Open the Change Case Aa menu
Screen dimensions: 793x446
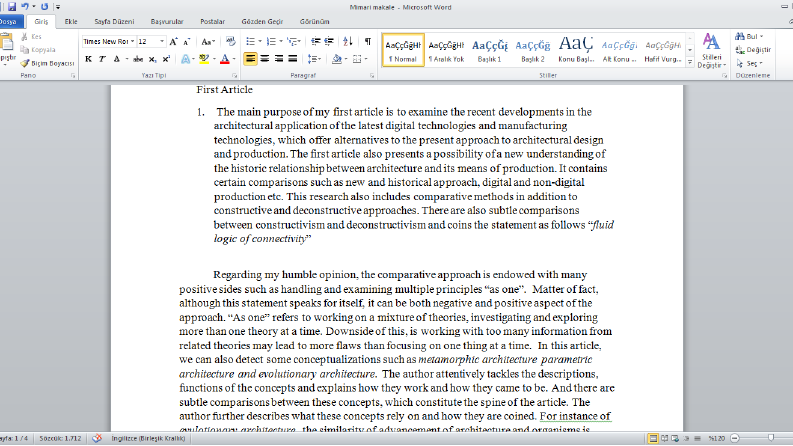coord(208,41)
